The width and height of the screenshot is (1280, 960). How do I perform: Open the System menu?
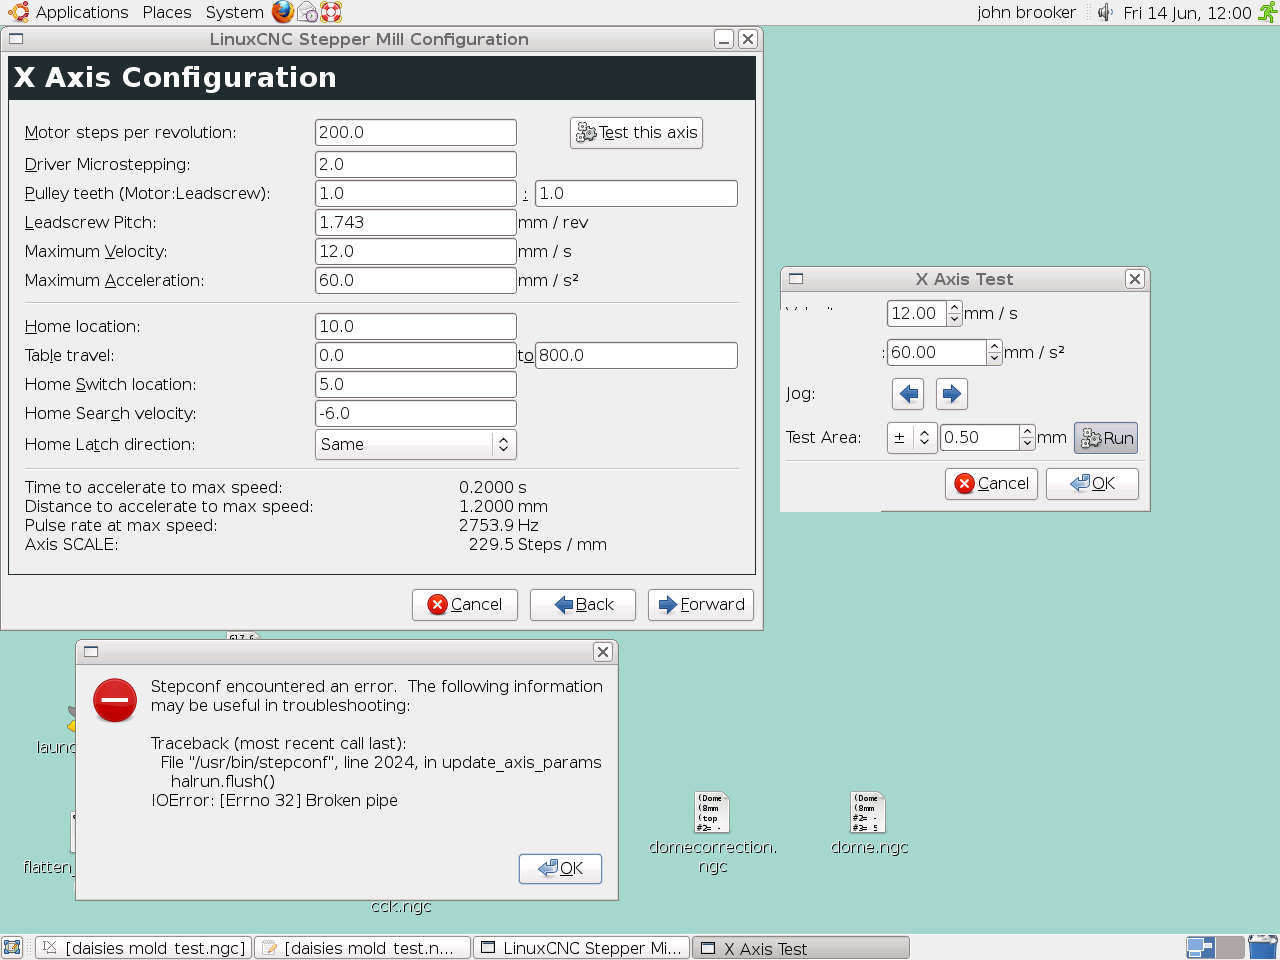[234, 12]
